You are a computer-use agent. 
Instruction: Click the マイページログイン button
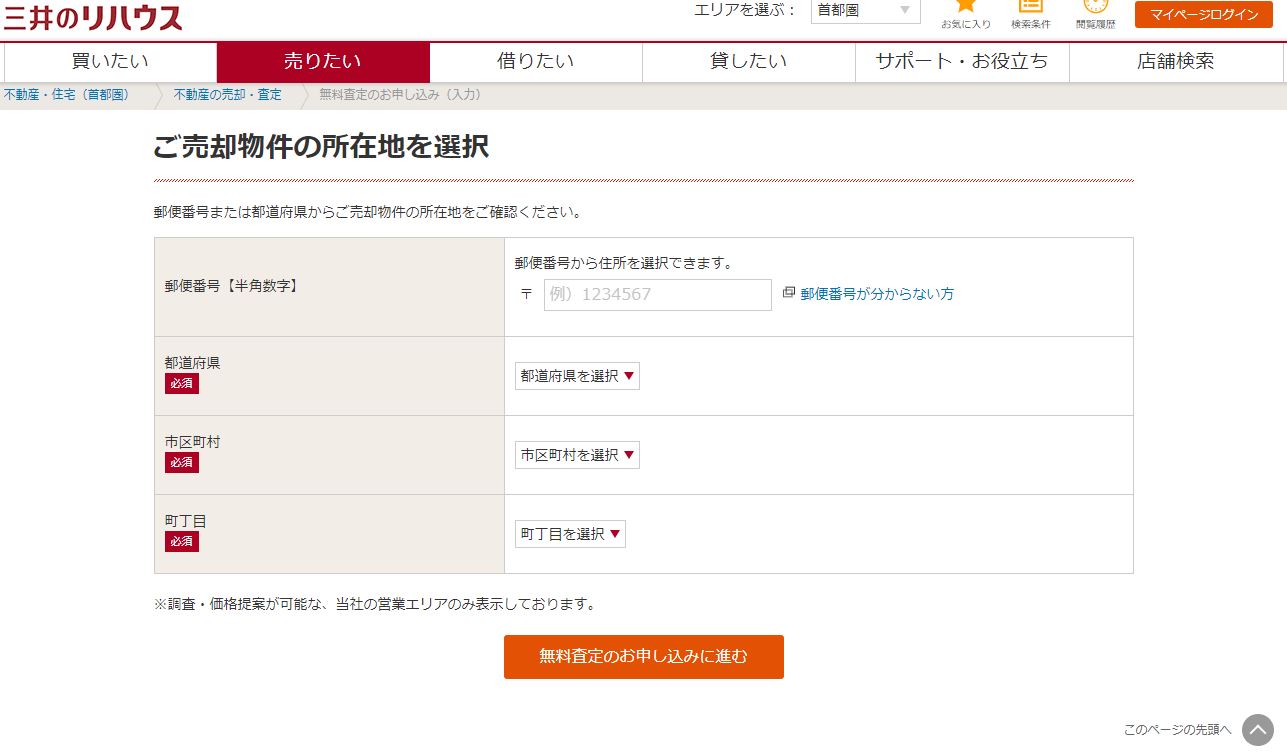pyautogui.click(x=1204, y=14)
